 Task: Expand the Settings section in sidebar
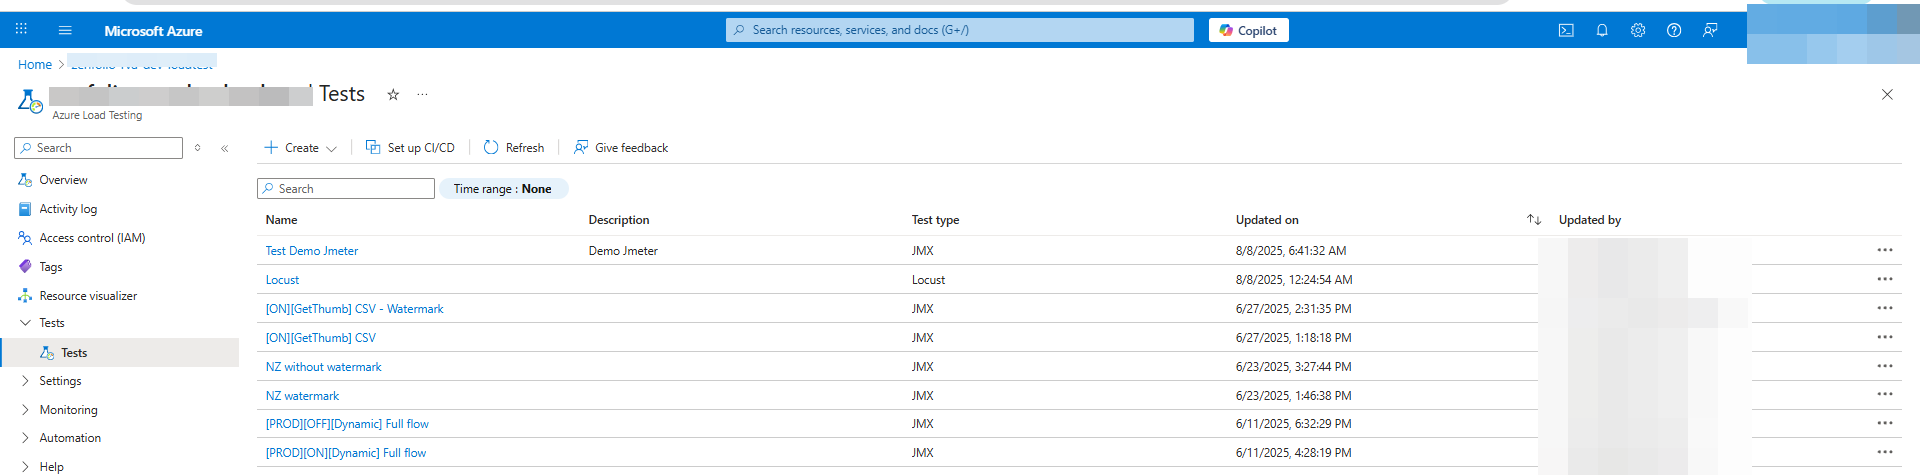point(60,381)
